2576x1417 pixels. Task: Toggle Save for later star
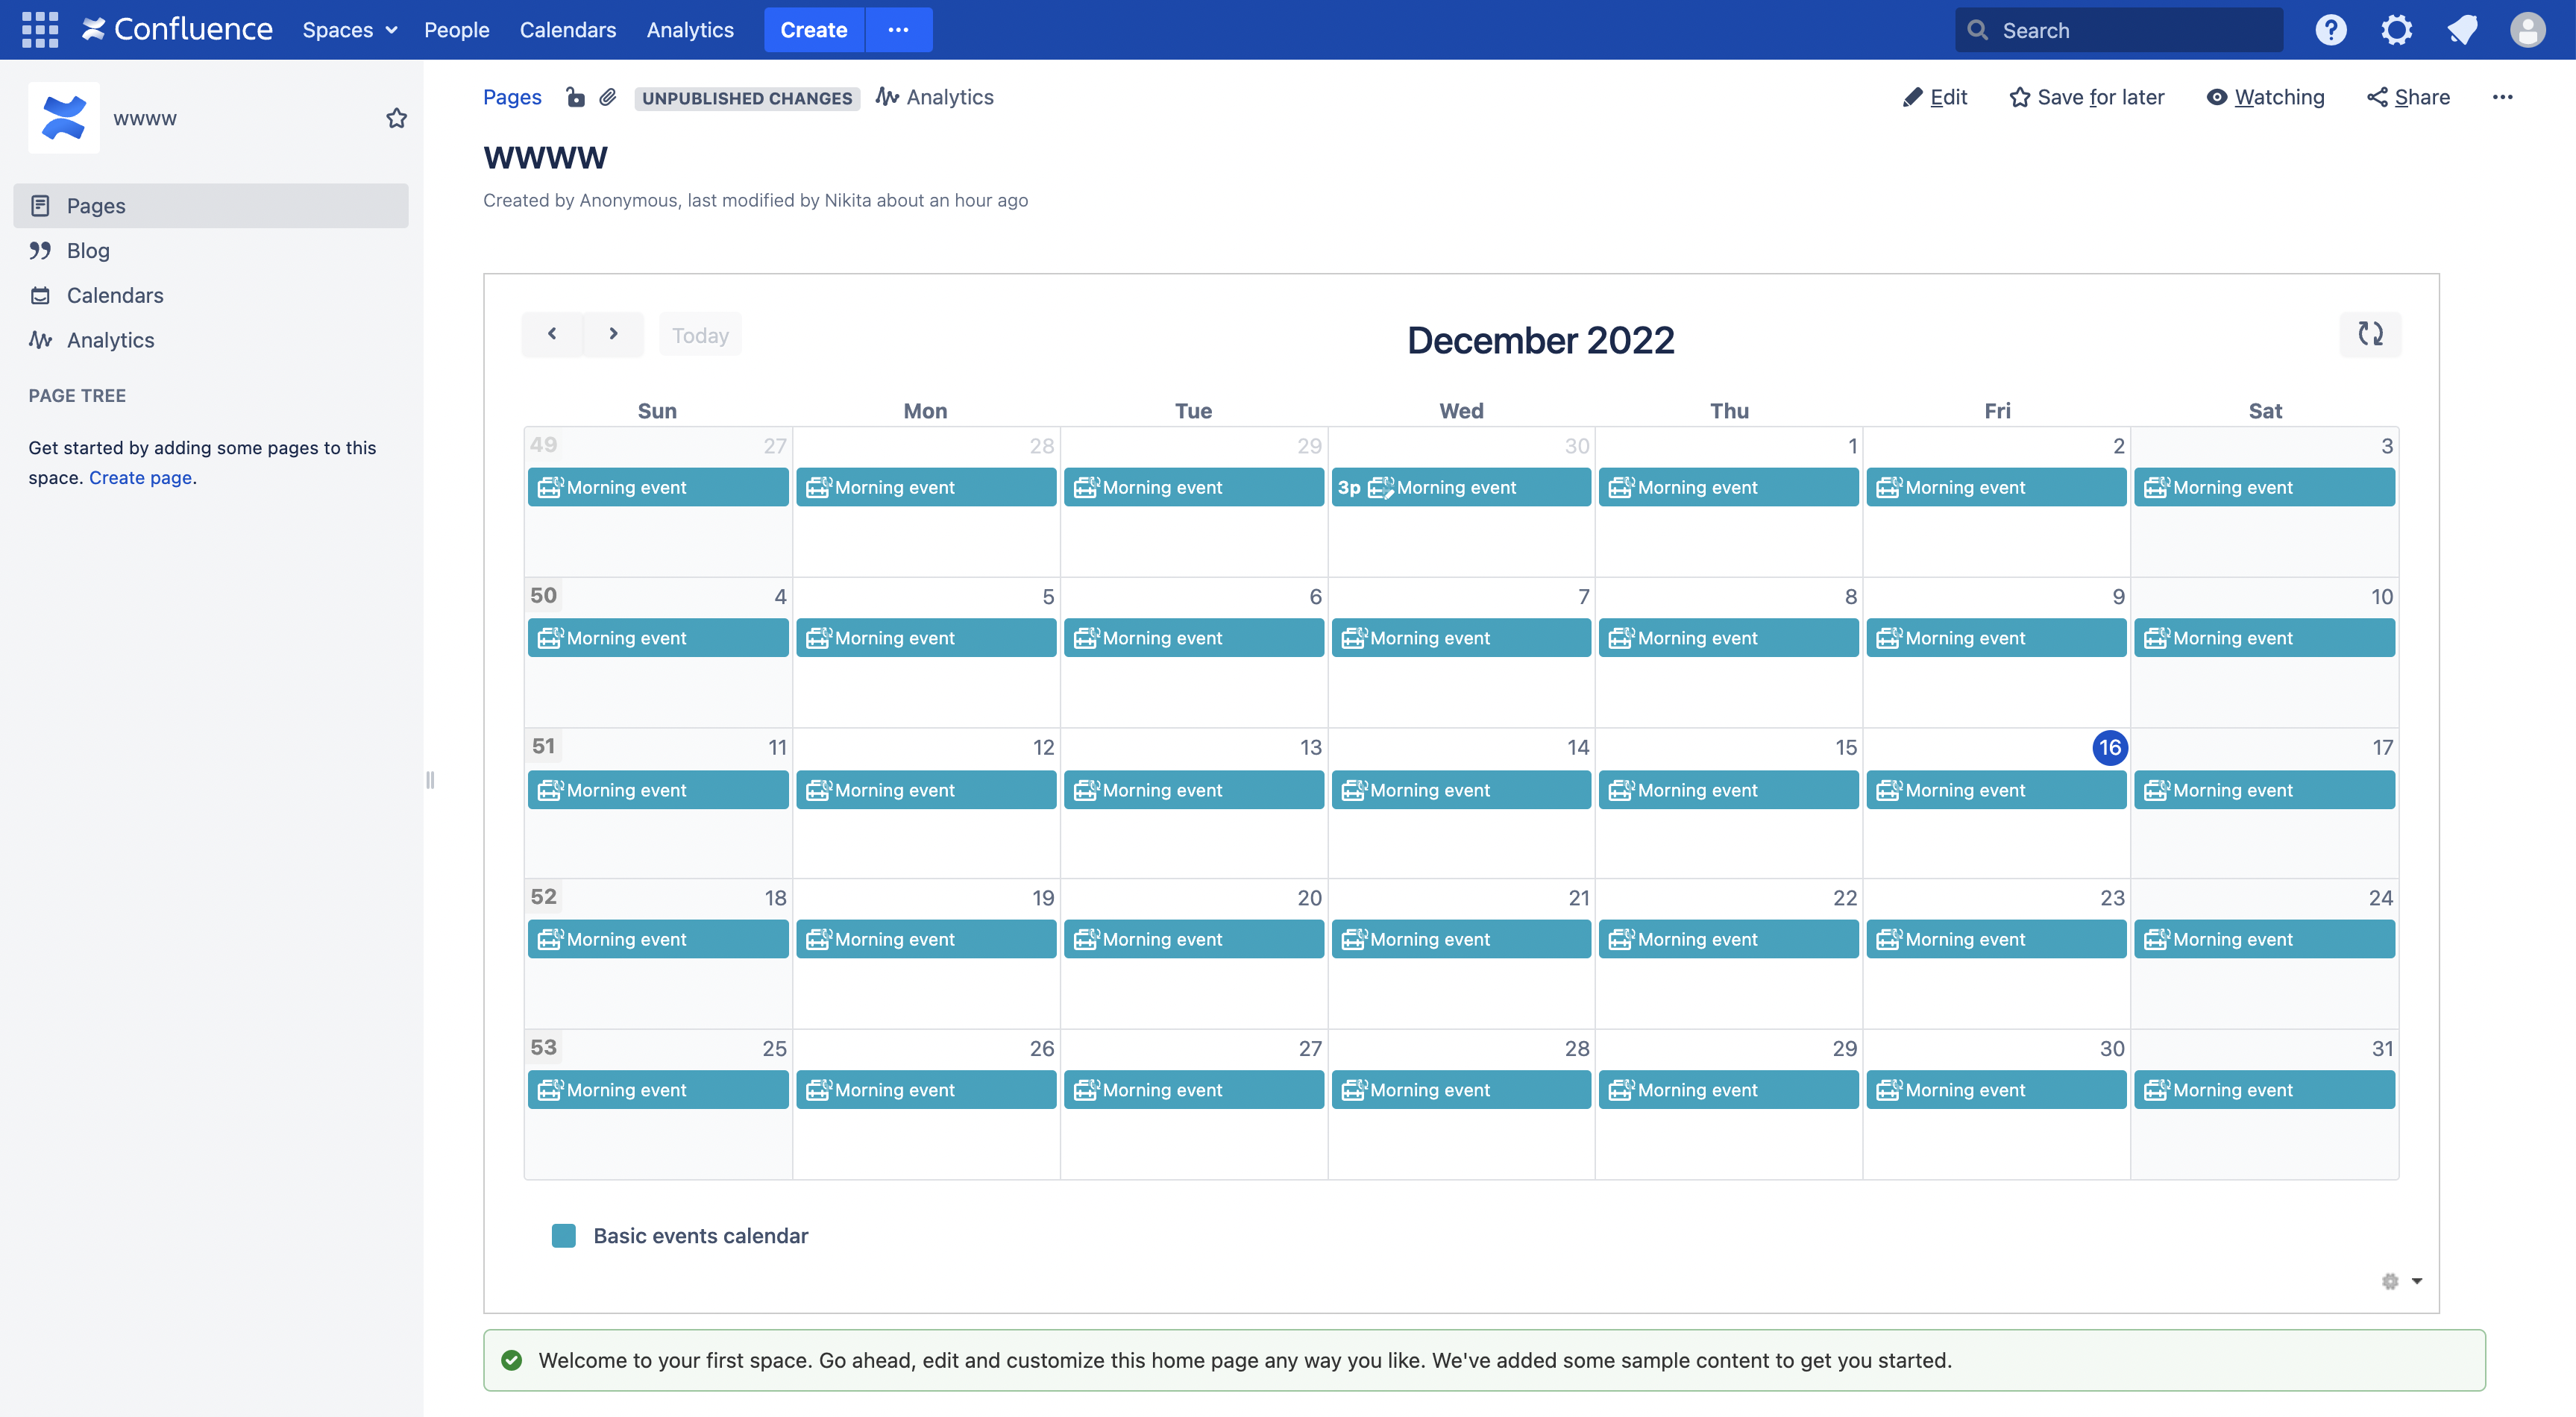(2087, 97)
